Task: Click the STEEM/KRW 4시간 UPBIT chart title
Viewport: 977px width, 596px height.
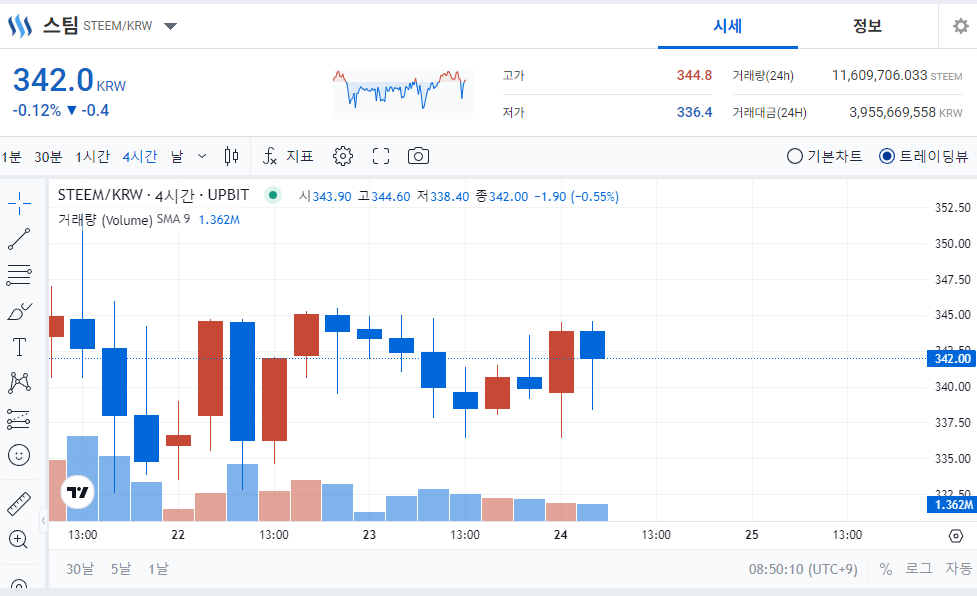Action: pyautogui.click(x=153, y=195)
